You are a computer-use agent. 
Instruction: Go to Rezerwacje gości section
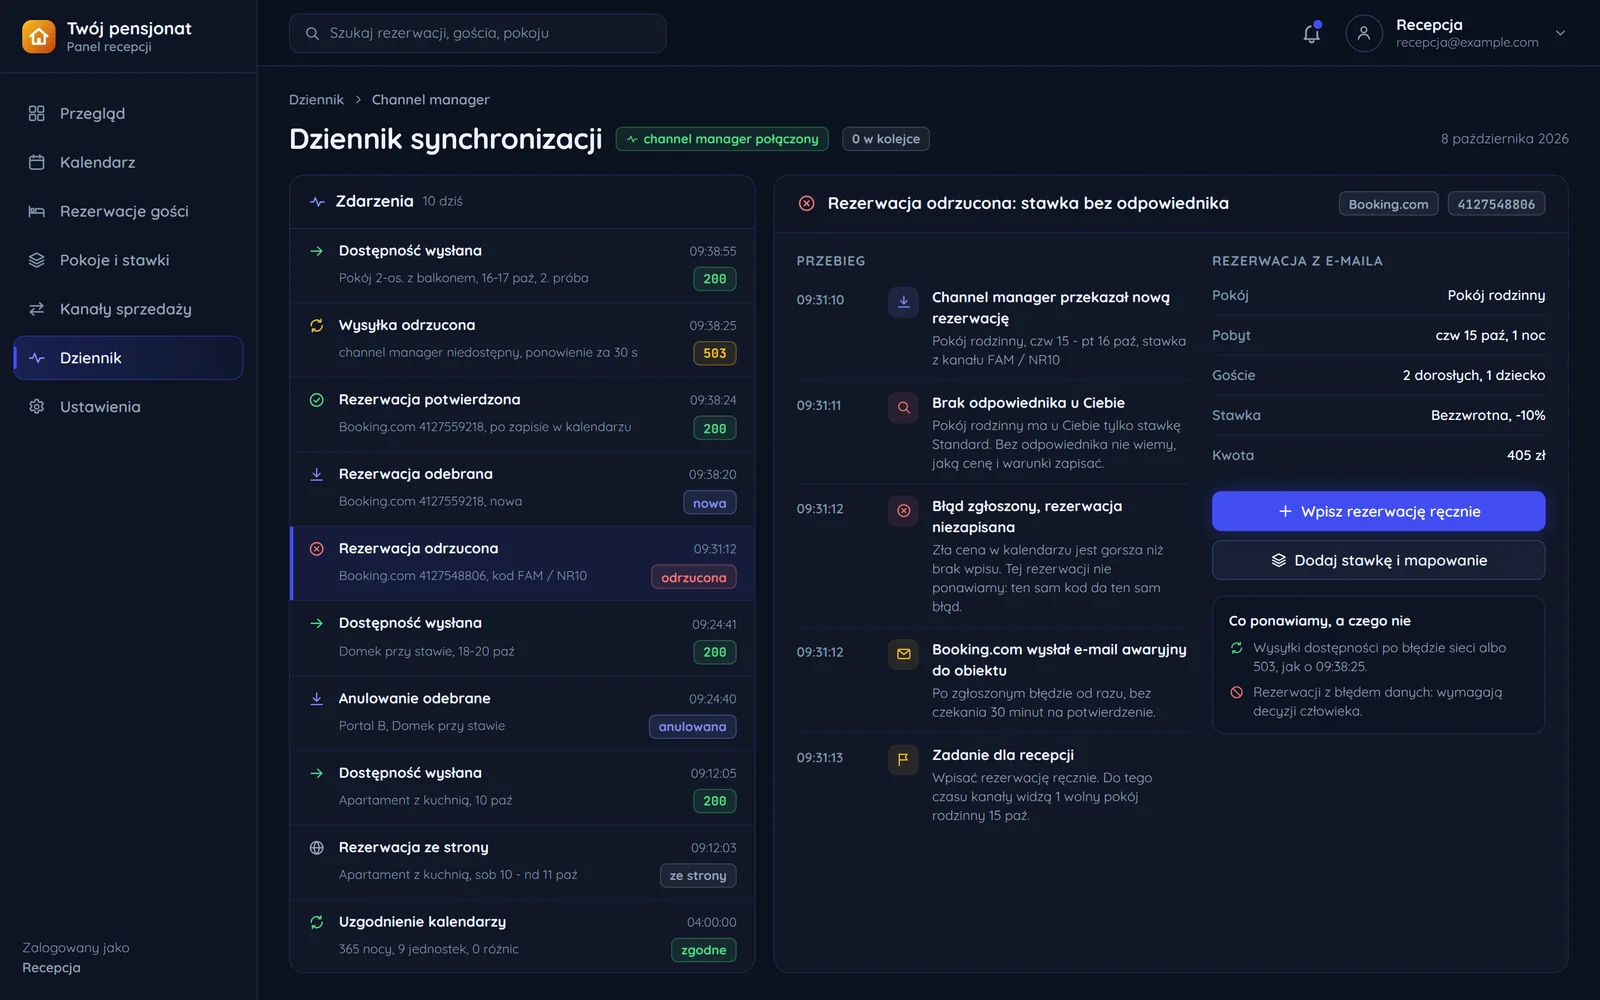pos(128,211)
